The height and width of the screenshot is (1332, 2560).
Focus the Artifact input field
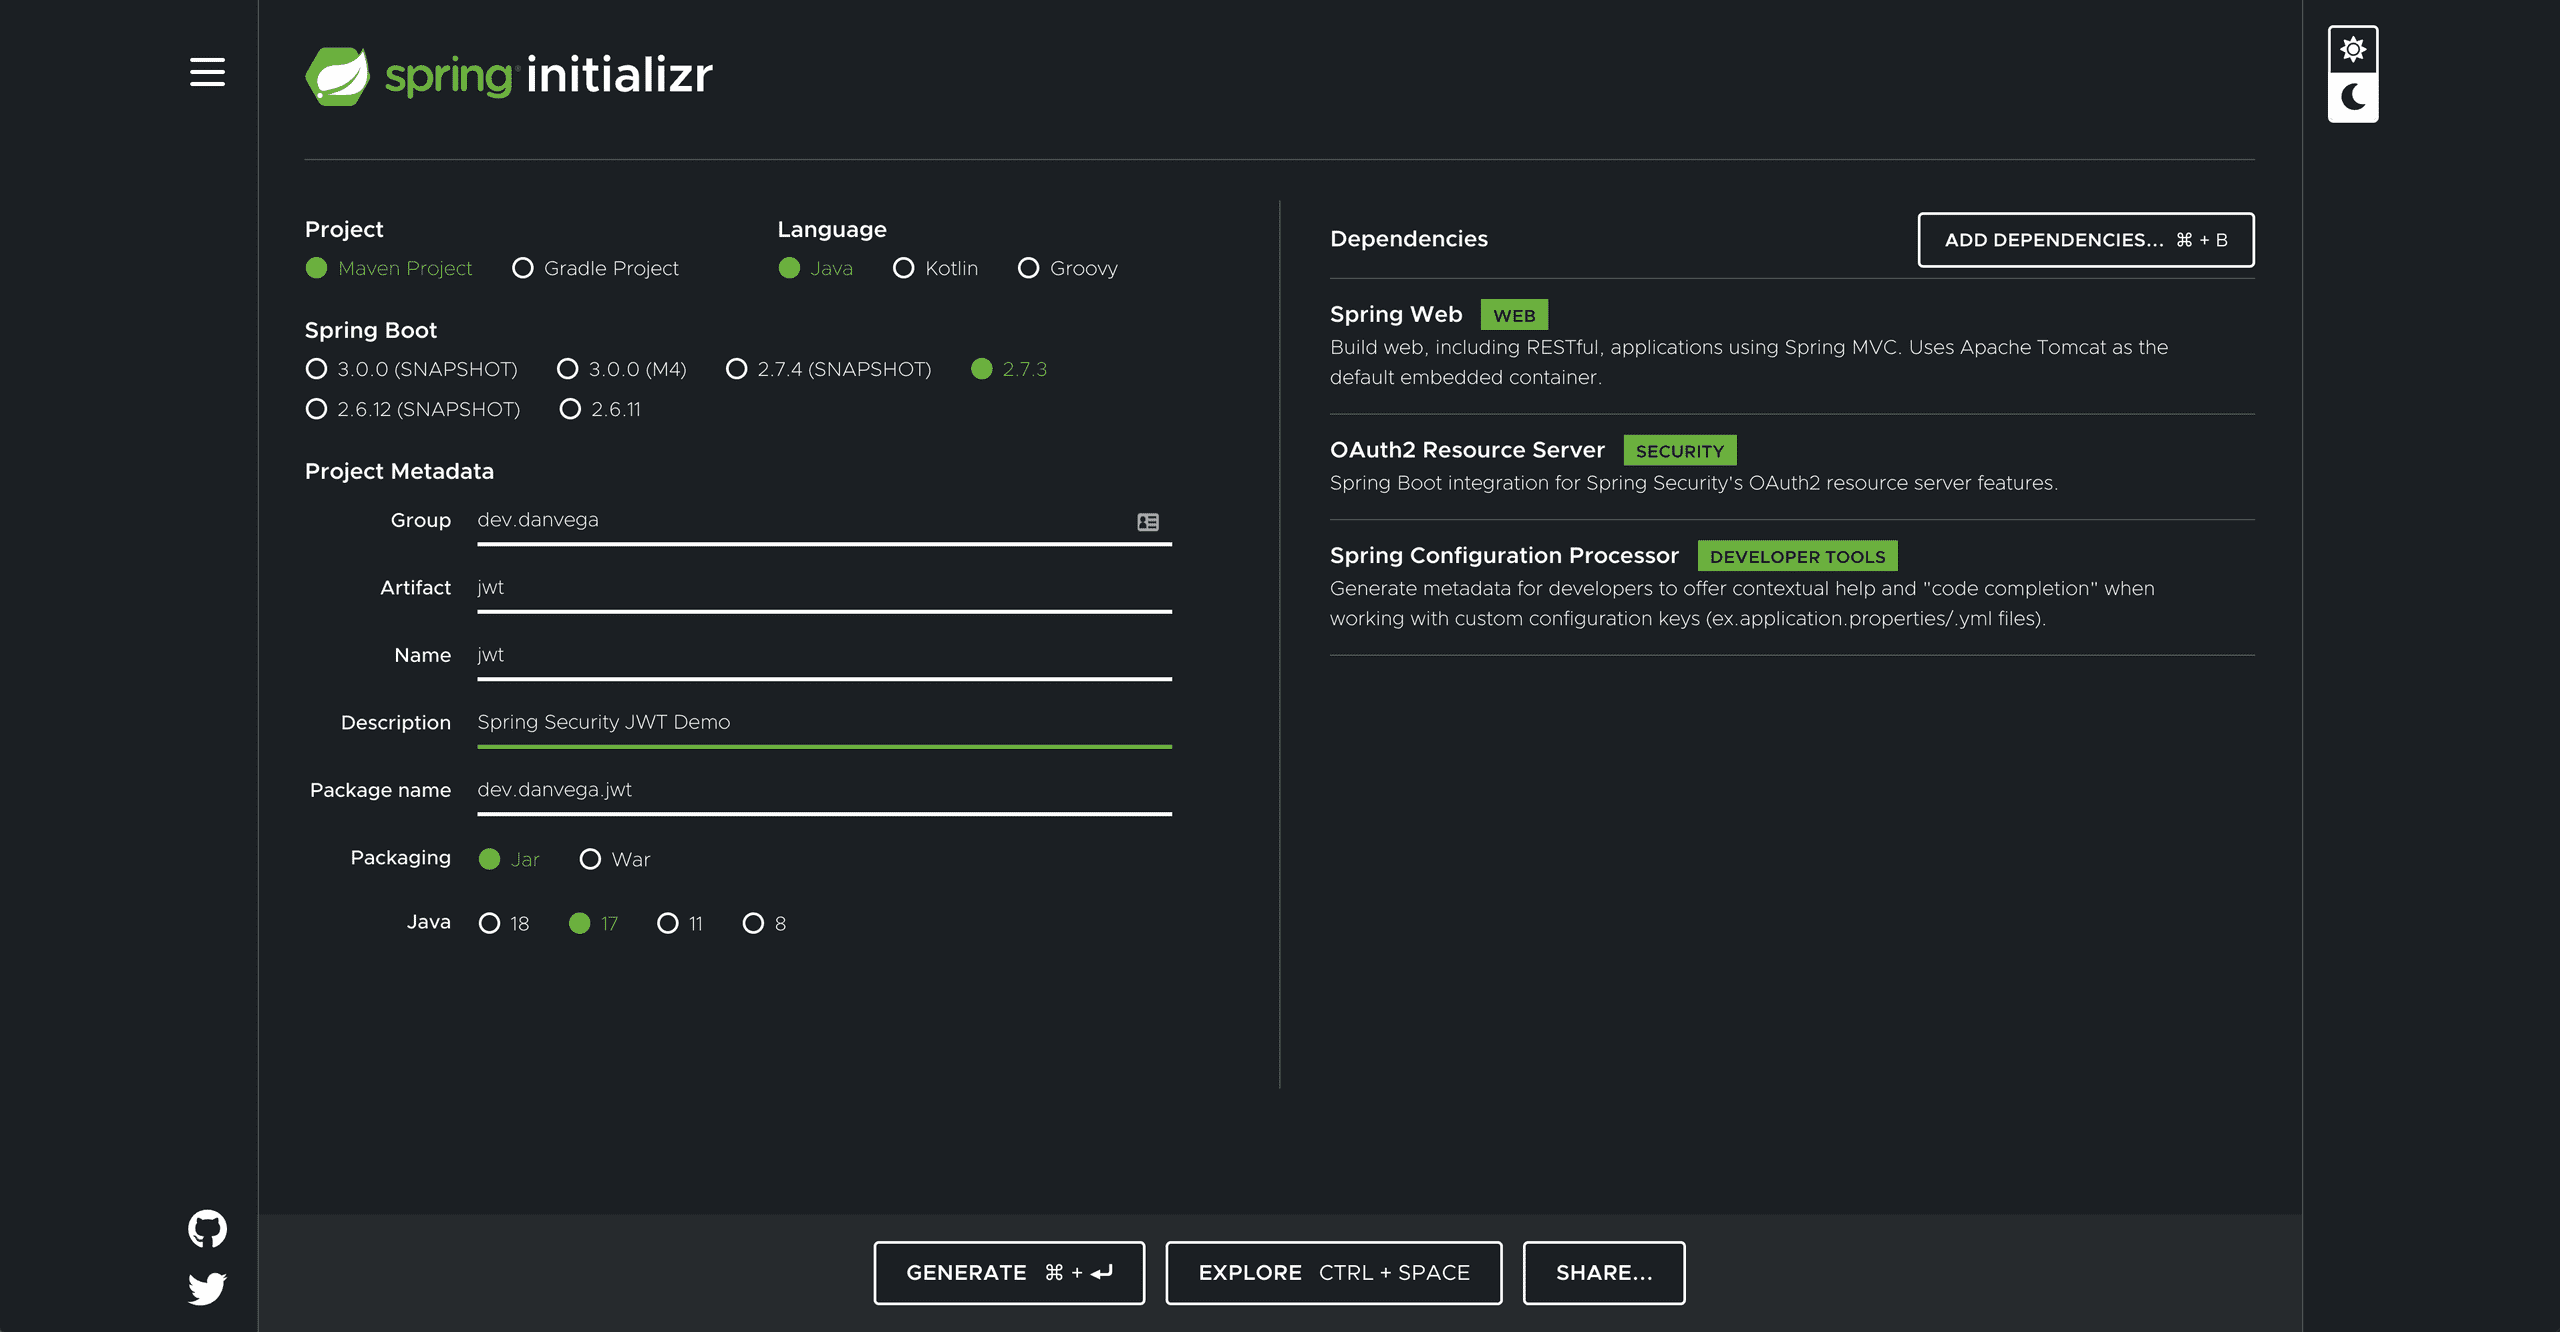(x=823, y=588)
